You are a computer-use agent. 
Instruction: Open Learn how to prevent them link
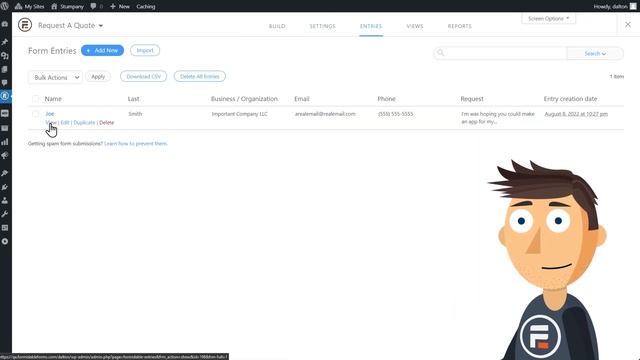click(x=136, y=144)
